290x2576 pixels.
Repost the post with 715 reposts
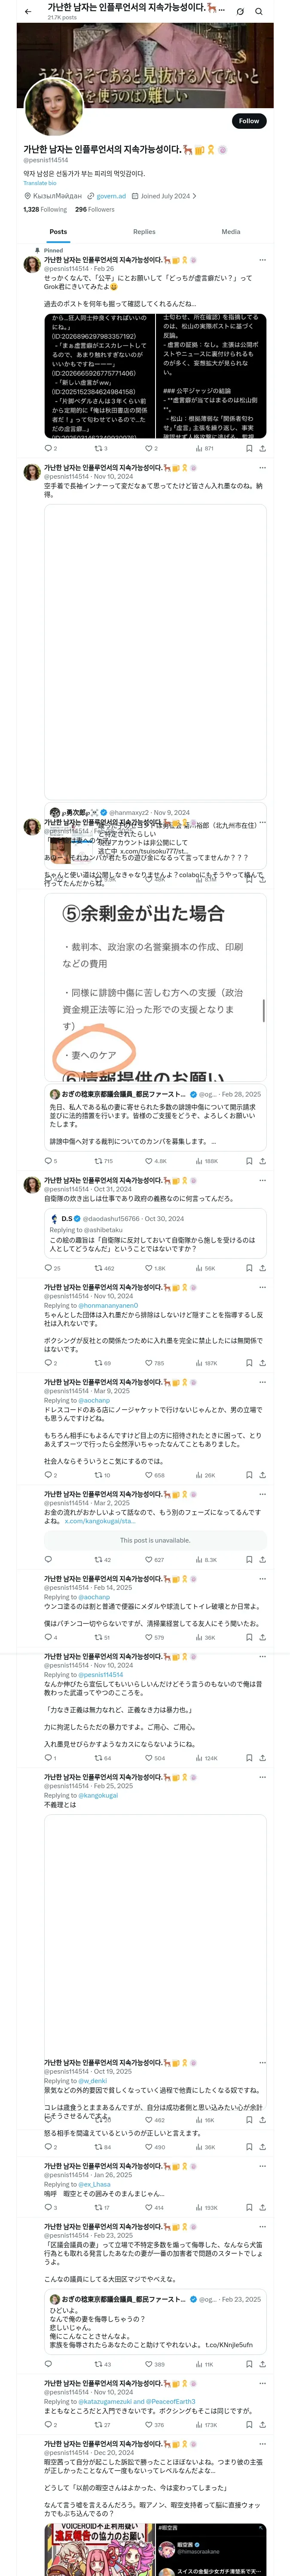click(x=98, y=1161)
